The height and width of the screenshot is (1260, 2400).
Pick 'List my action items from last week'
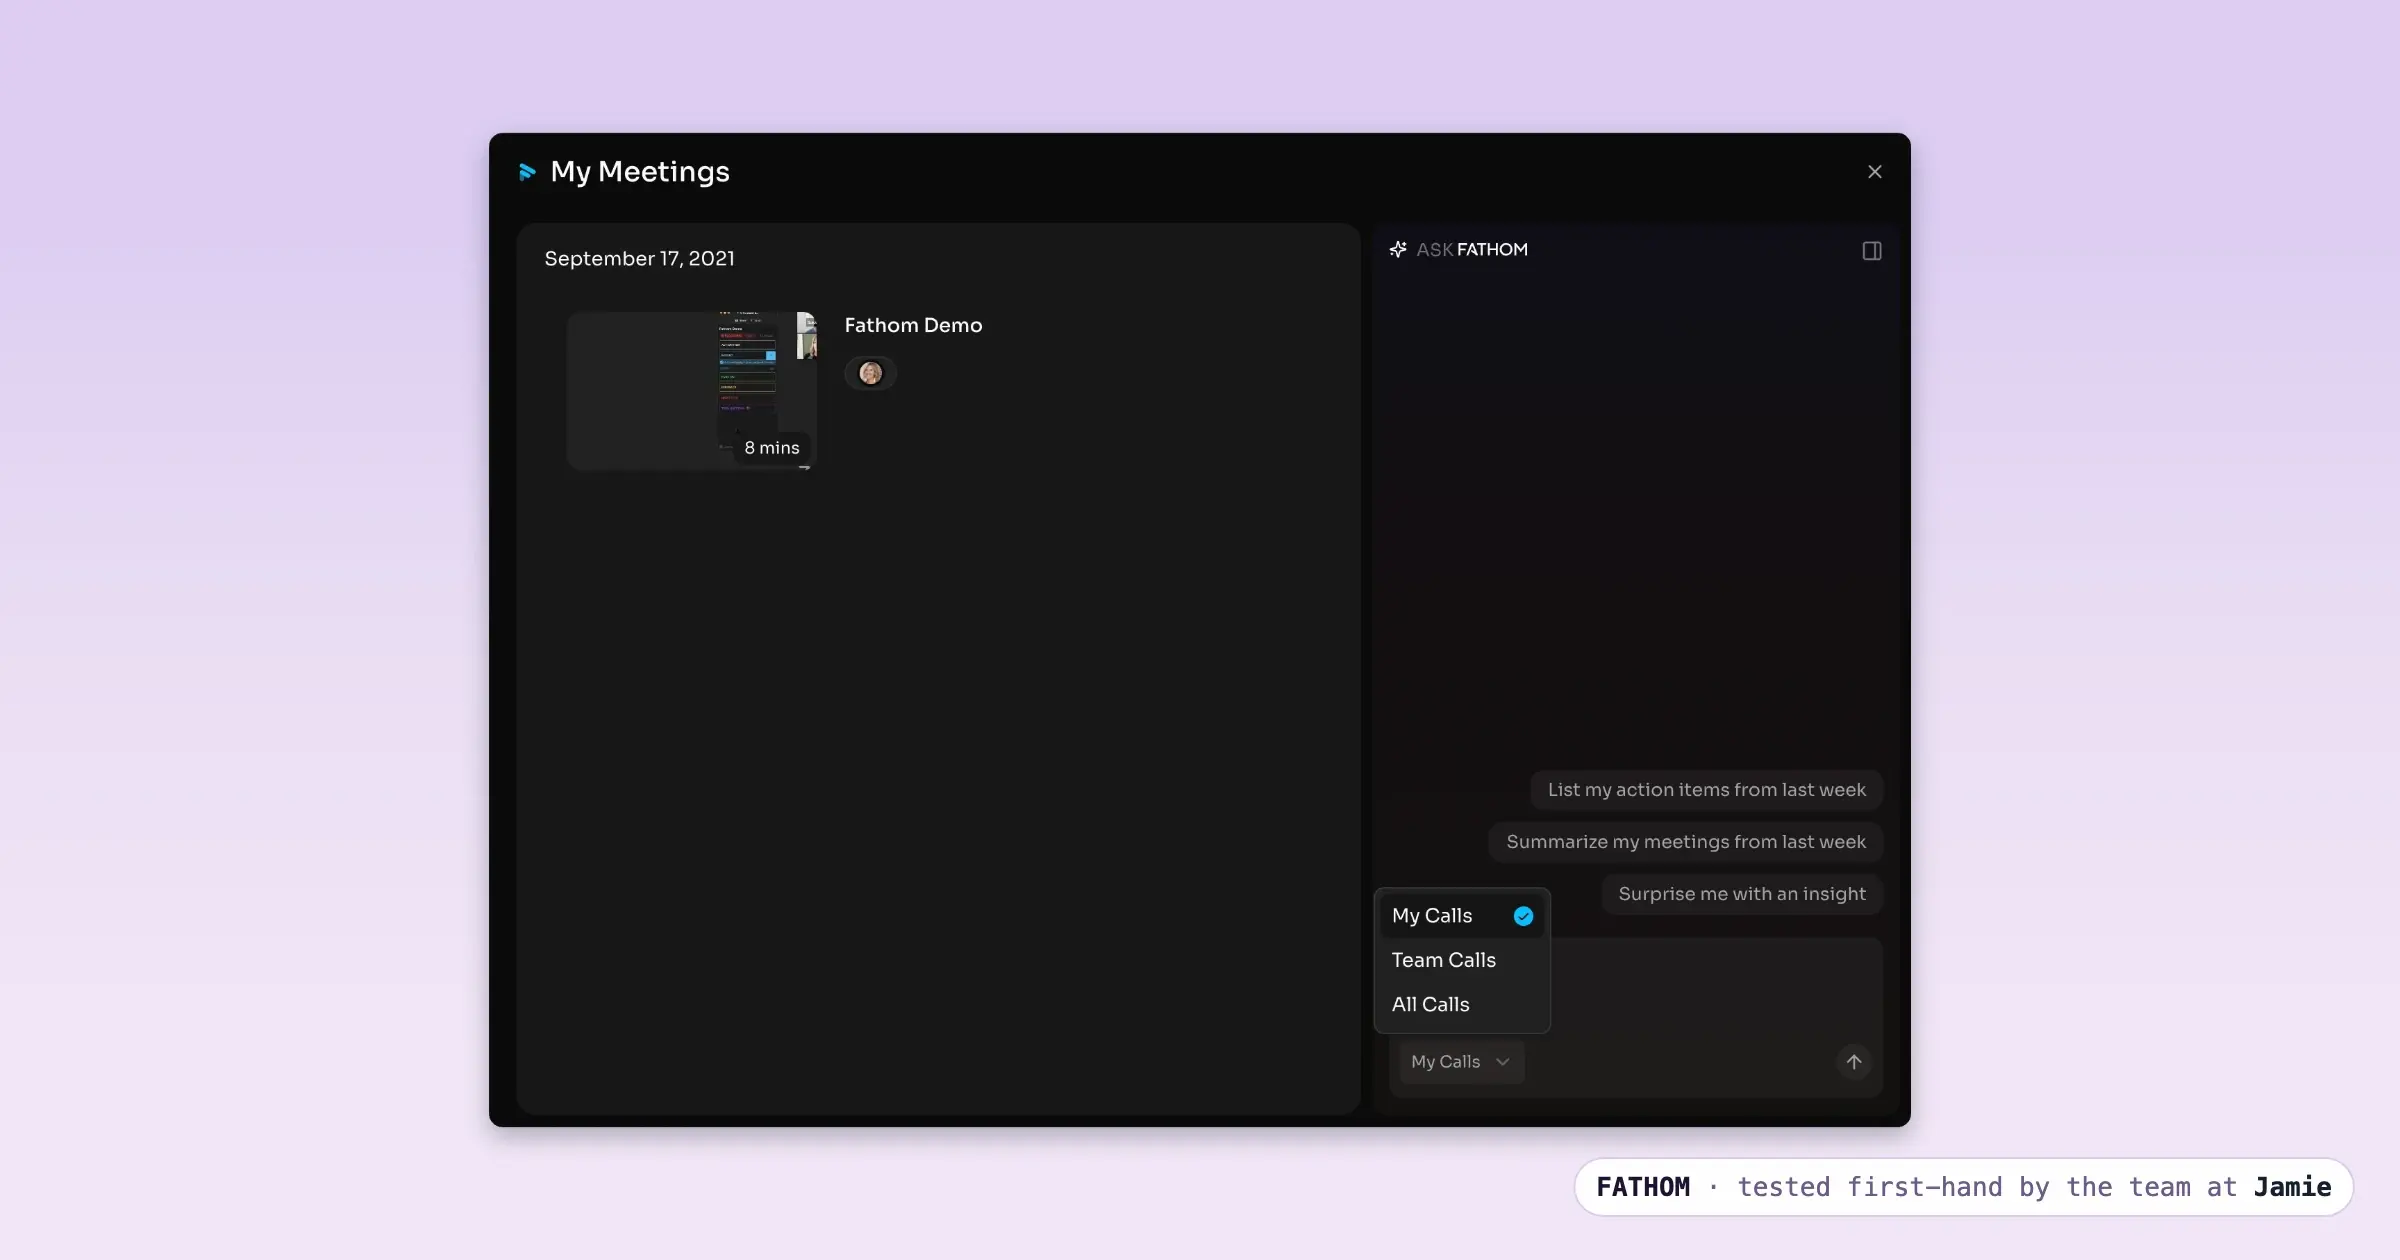tap(1706, 790)
